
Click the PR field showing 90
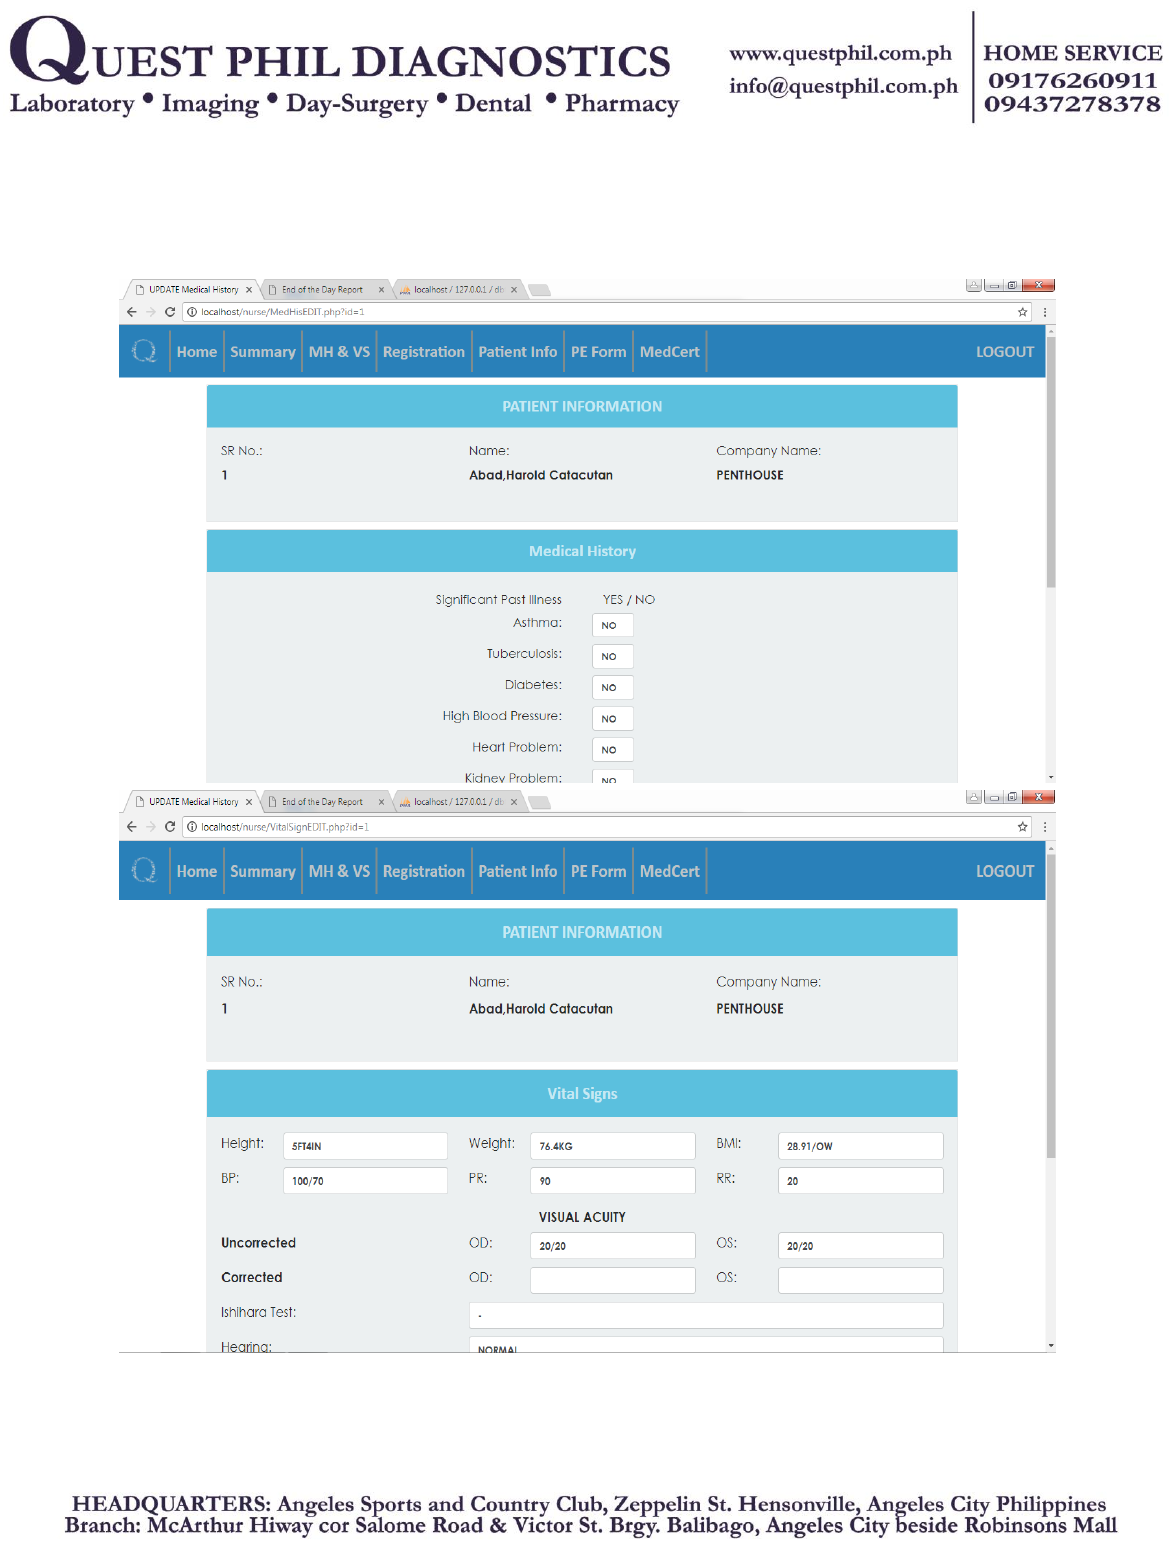(613, 1180)
